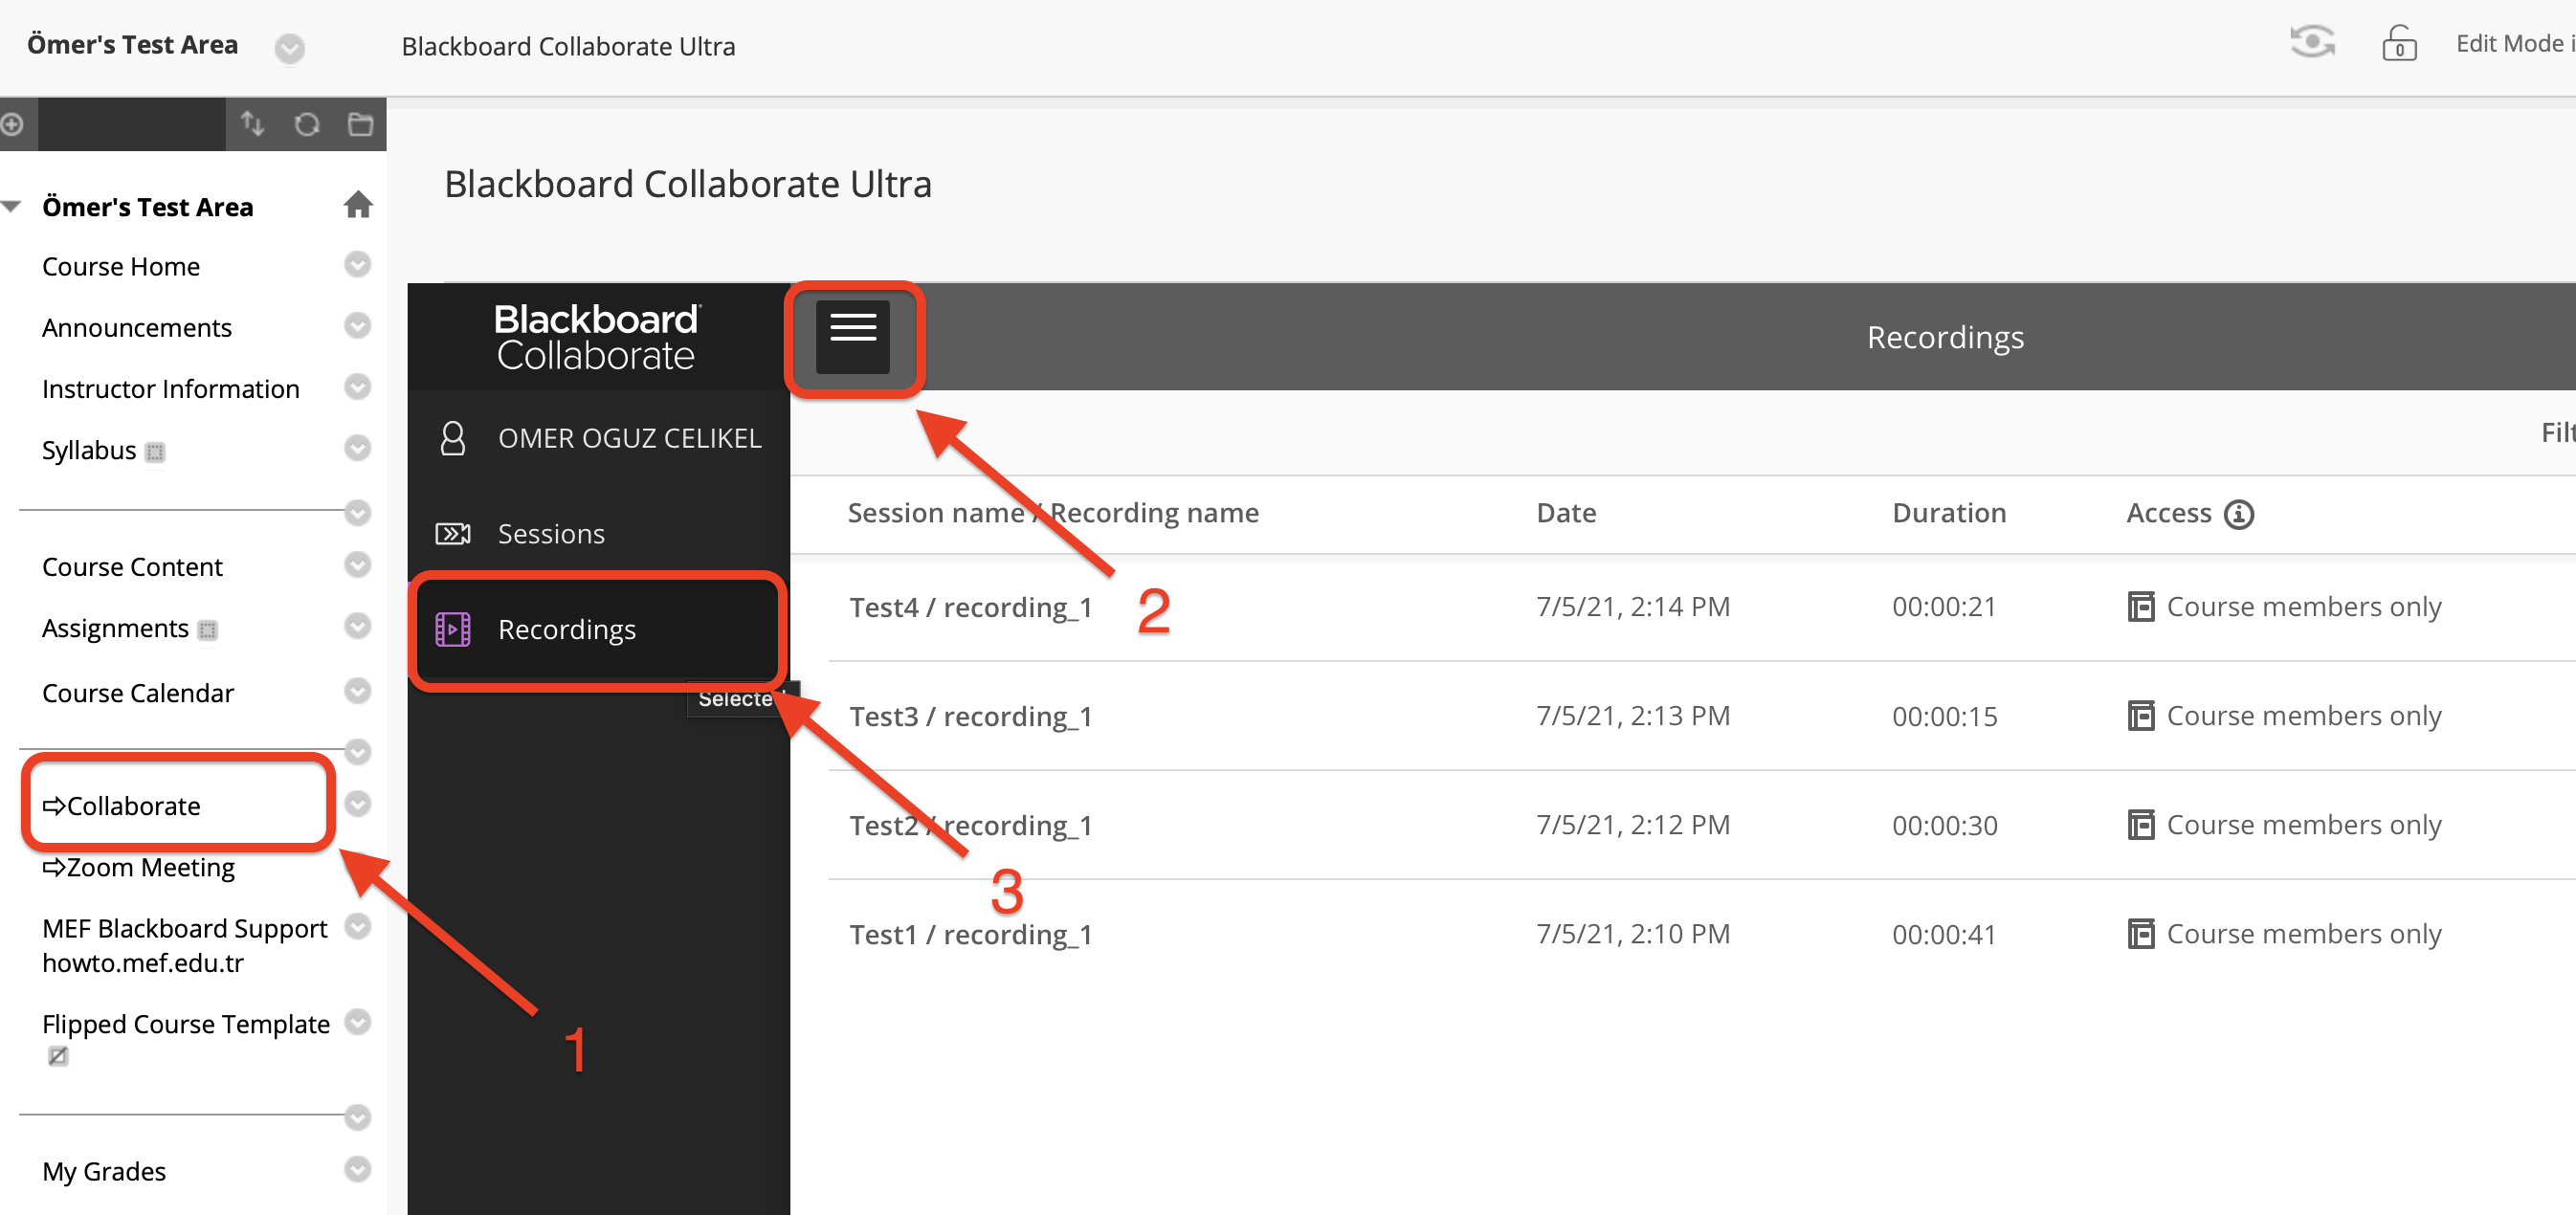
Task: Open dropdown next to Ömer's Test Area in header
Action: point(290,48)
